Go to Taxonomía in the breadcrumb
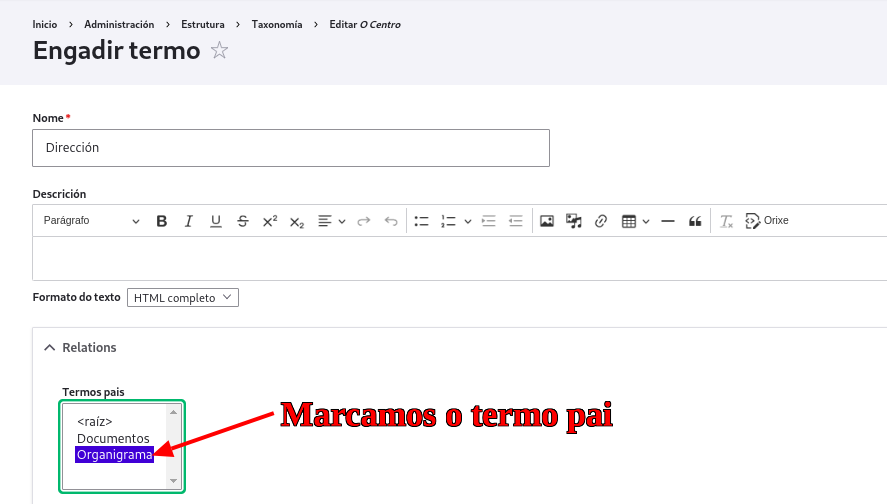The image size is (887, 504). 277,24
